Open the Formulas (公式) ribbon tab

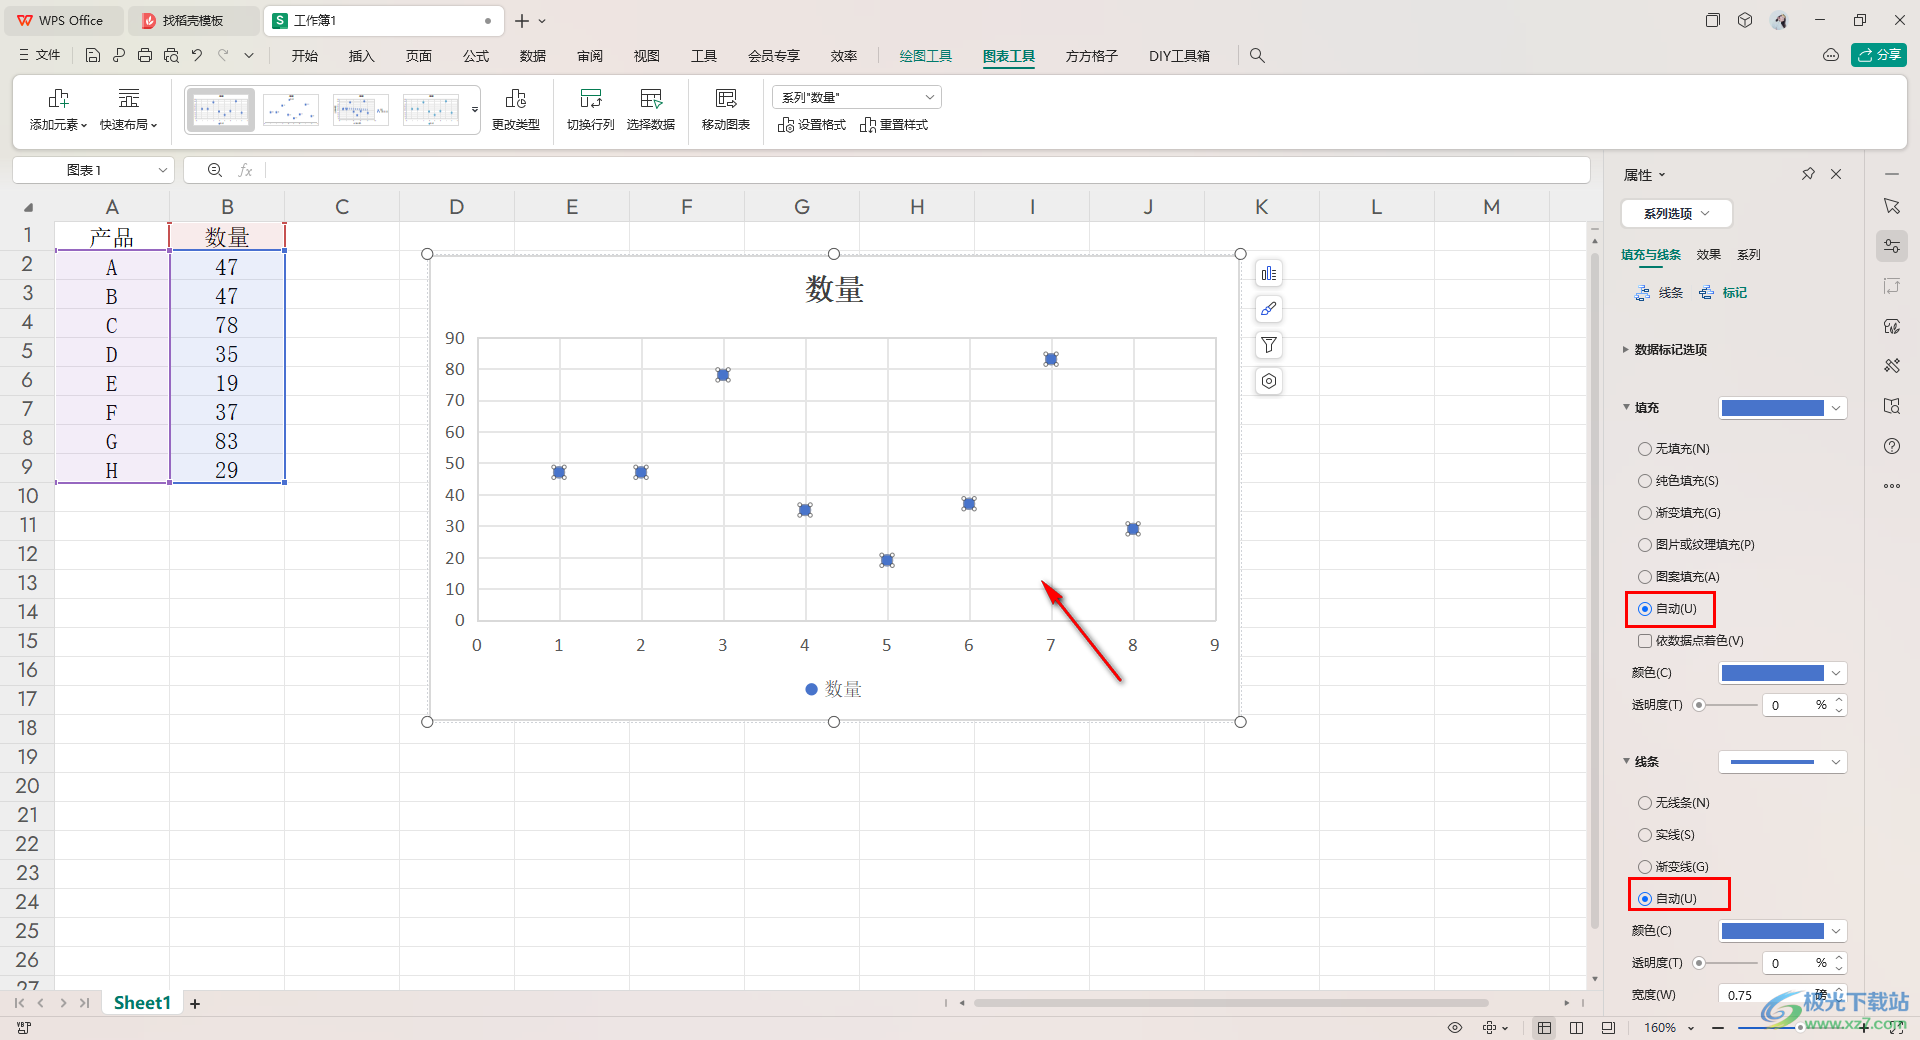pos(476,56)
